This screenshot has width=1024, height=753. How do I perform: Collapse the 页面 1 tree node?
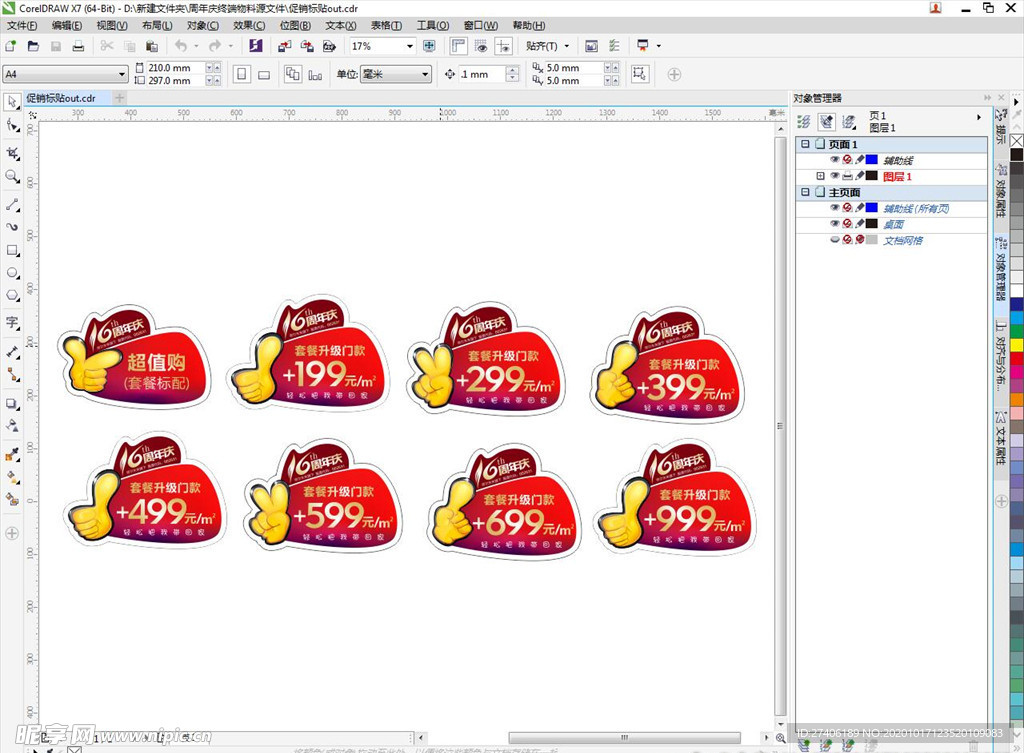click(805, 144)
